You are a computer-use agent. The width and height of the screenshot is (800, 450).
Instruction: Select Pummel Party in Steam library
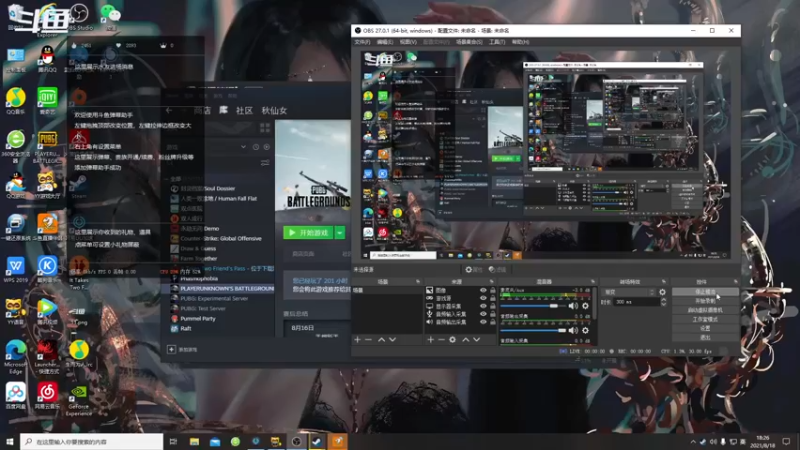tap(197, 319)
